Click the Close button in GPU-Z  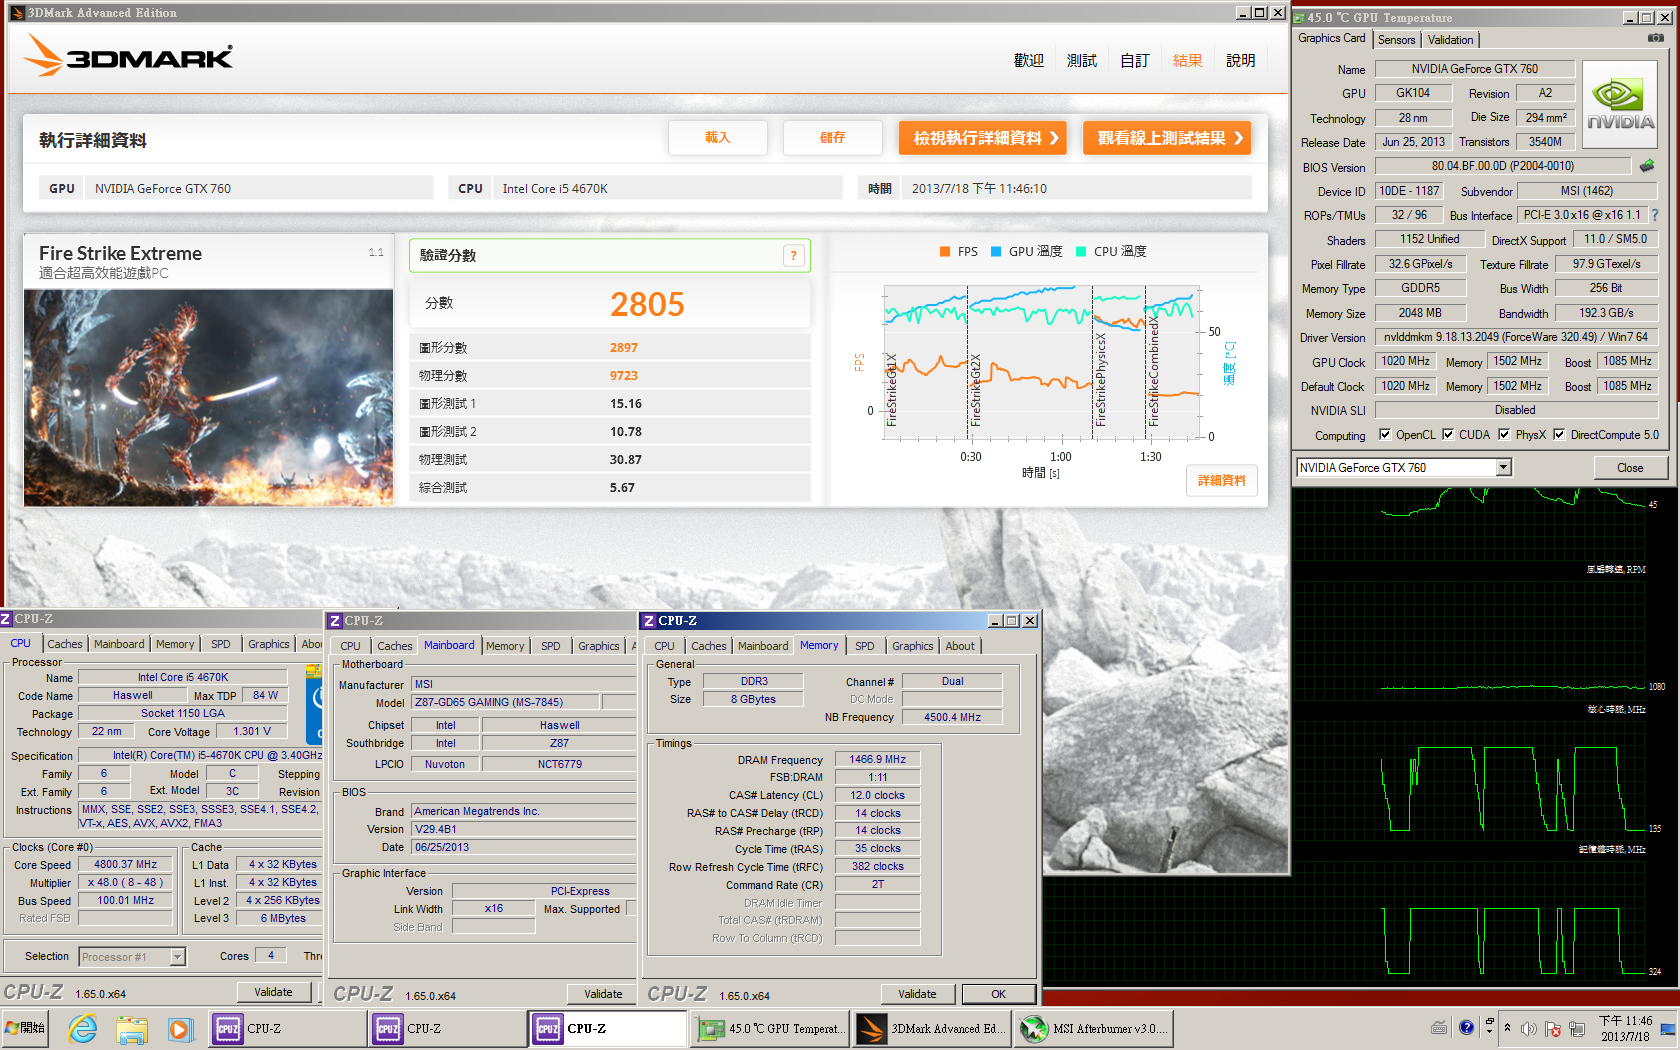tap(1630, 468)
